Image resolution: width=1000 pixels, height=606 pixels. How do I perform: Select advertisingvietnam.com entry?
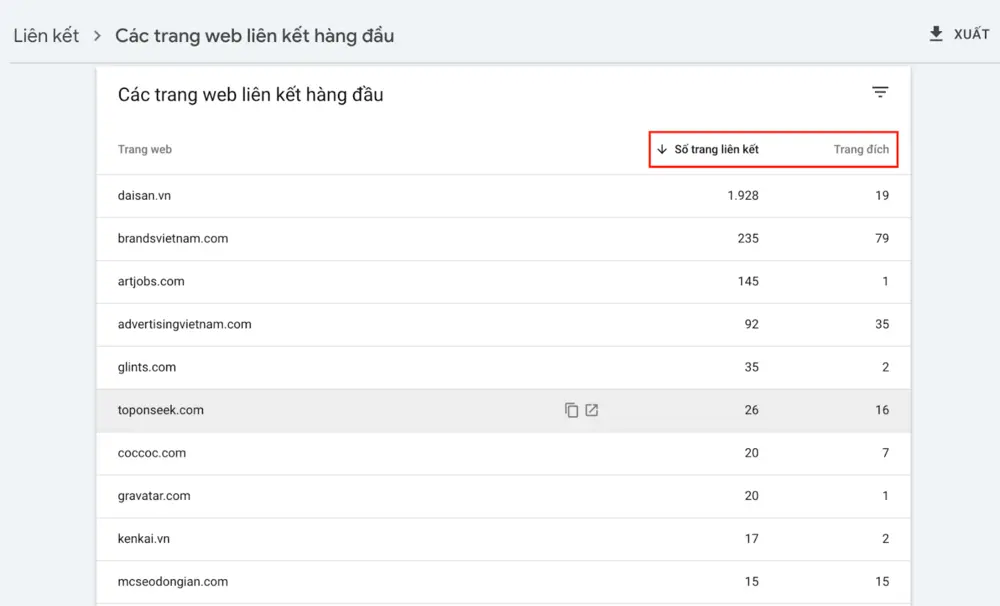(x=503, y=324)
